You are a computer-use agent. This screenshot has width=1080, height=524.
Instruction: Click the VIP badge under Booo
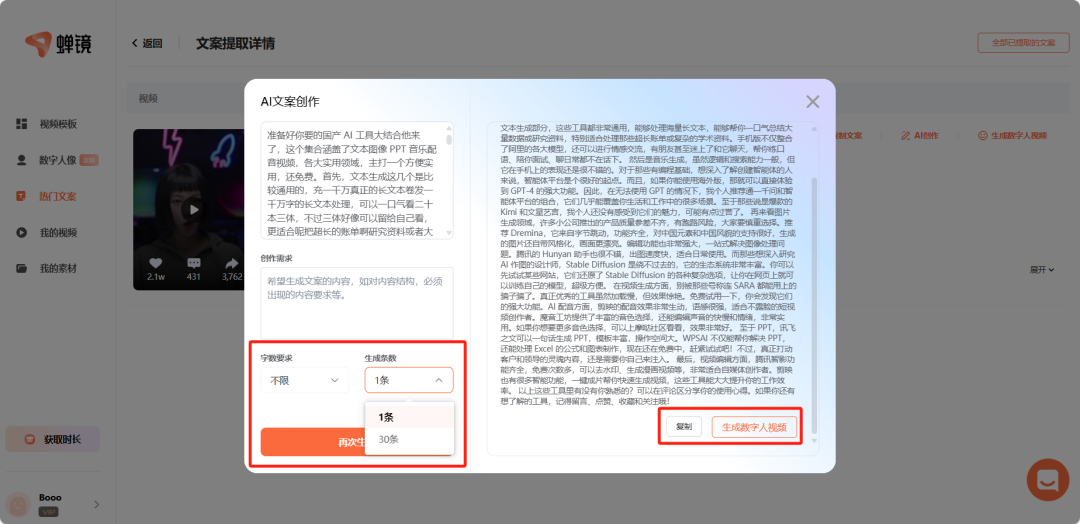click(x=48, y=512)
